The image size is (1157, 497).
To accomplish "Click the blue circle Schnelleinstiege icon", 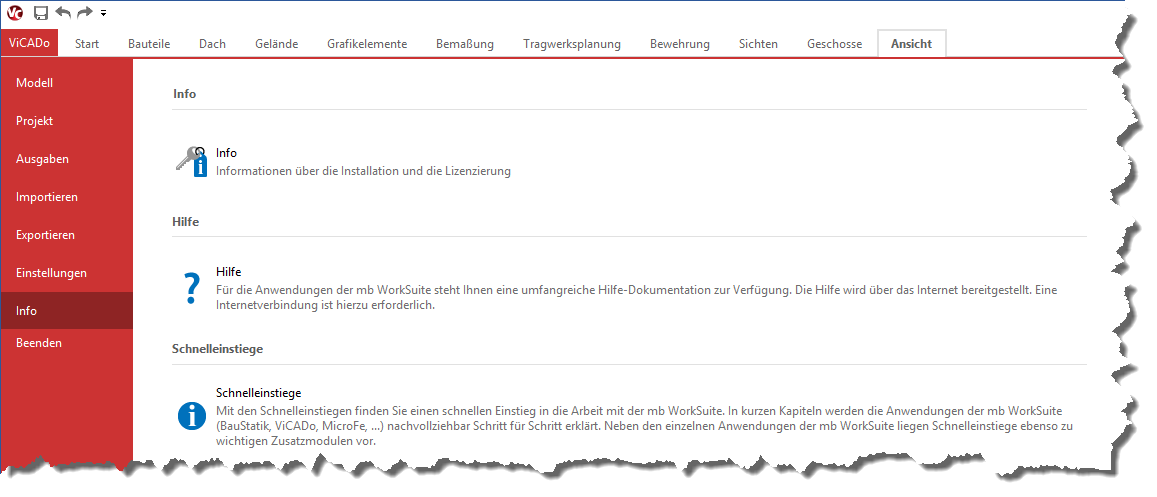I will tap(192, 415).
